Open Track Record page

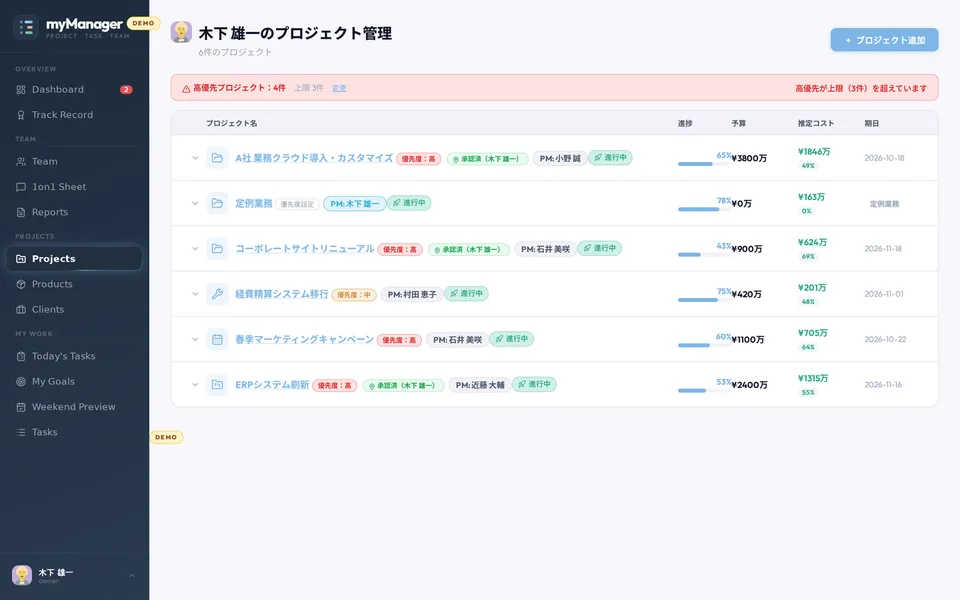click(x=73, y=114)
